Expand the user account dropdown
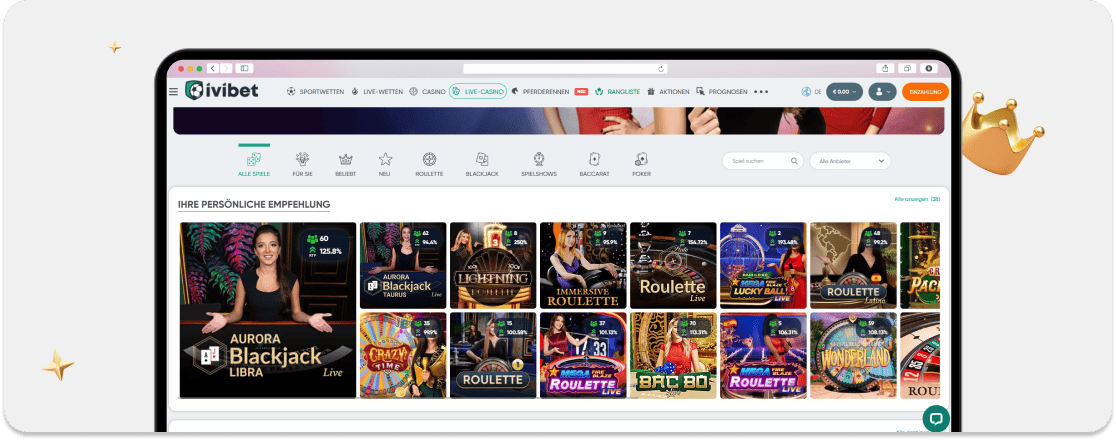Image resolution: width=1116 pixels, height=440 pixels. pos(883,92)
